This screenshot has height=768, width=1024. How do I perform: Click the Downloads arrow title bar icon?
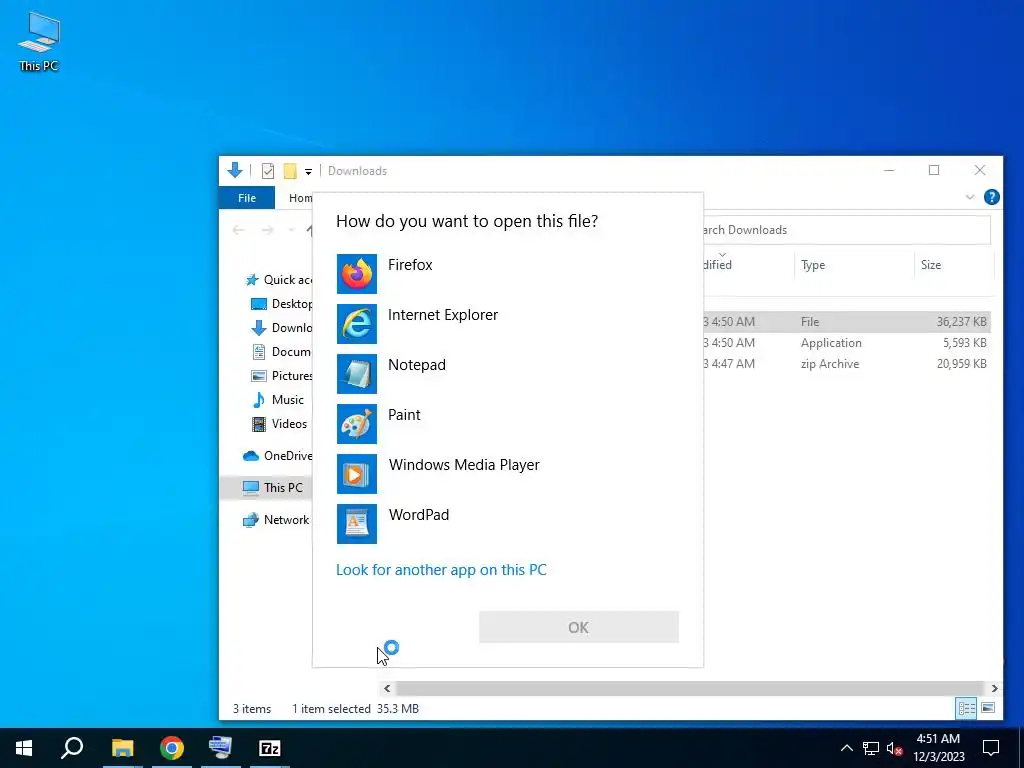pyautogui.click(x=235, y=170)
